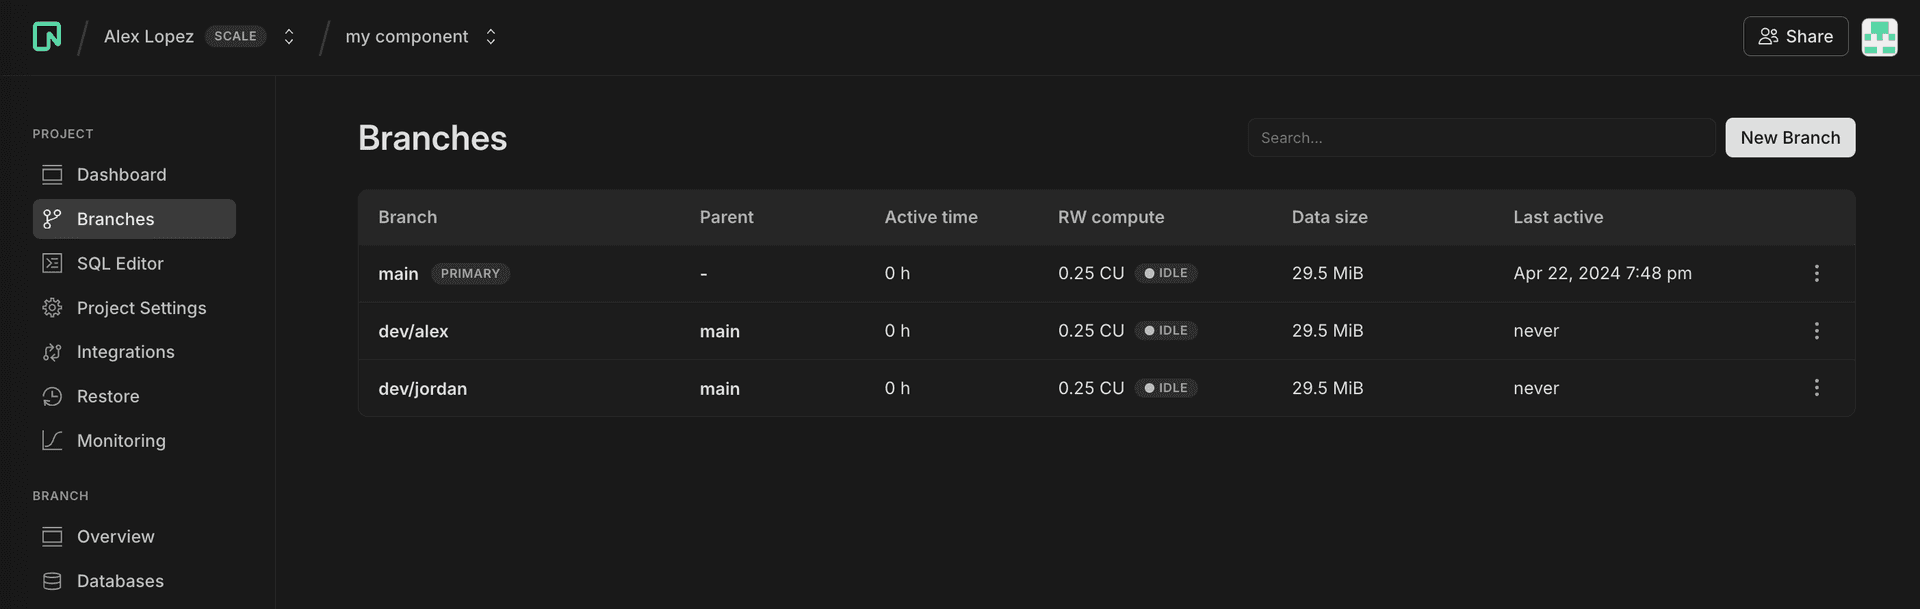Click the SQL Editor icon
This screenshot has height=609, width=1920.
point(52,263)
